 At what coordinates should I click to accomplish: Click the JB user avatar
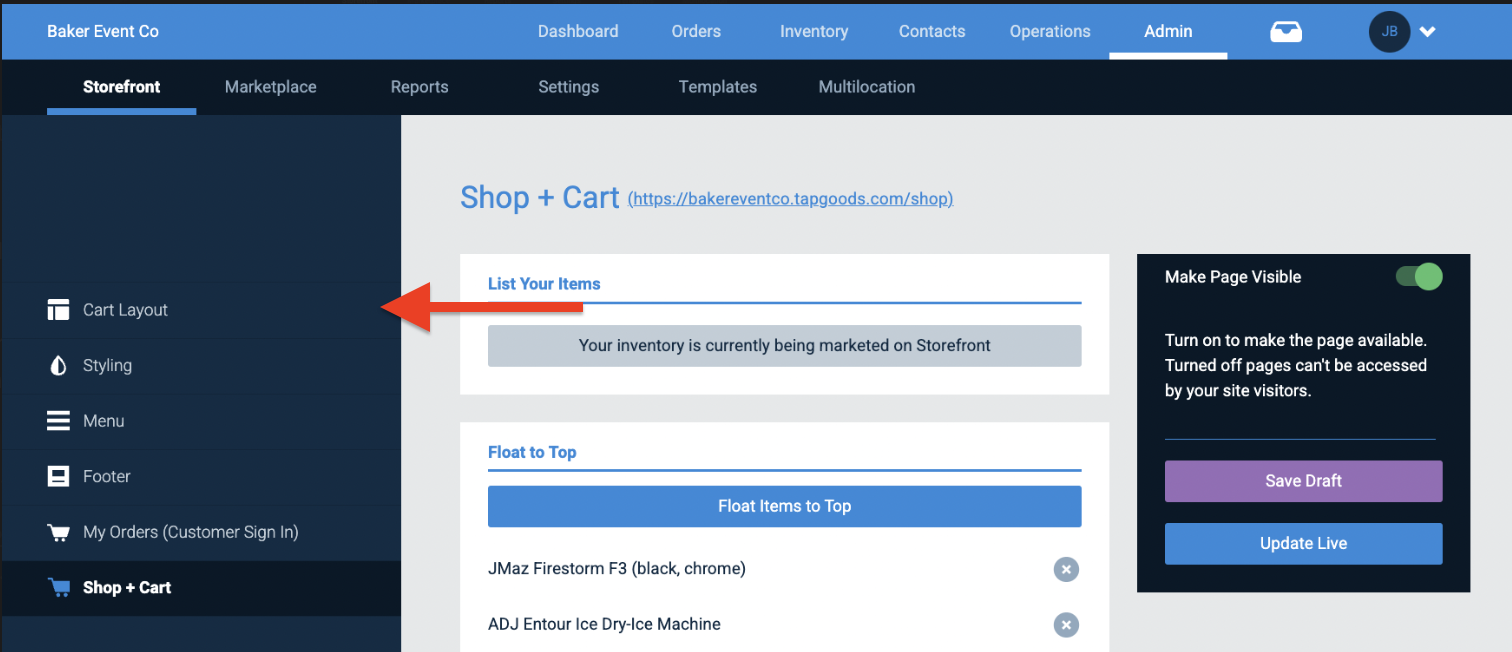pos(1389,32)
